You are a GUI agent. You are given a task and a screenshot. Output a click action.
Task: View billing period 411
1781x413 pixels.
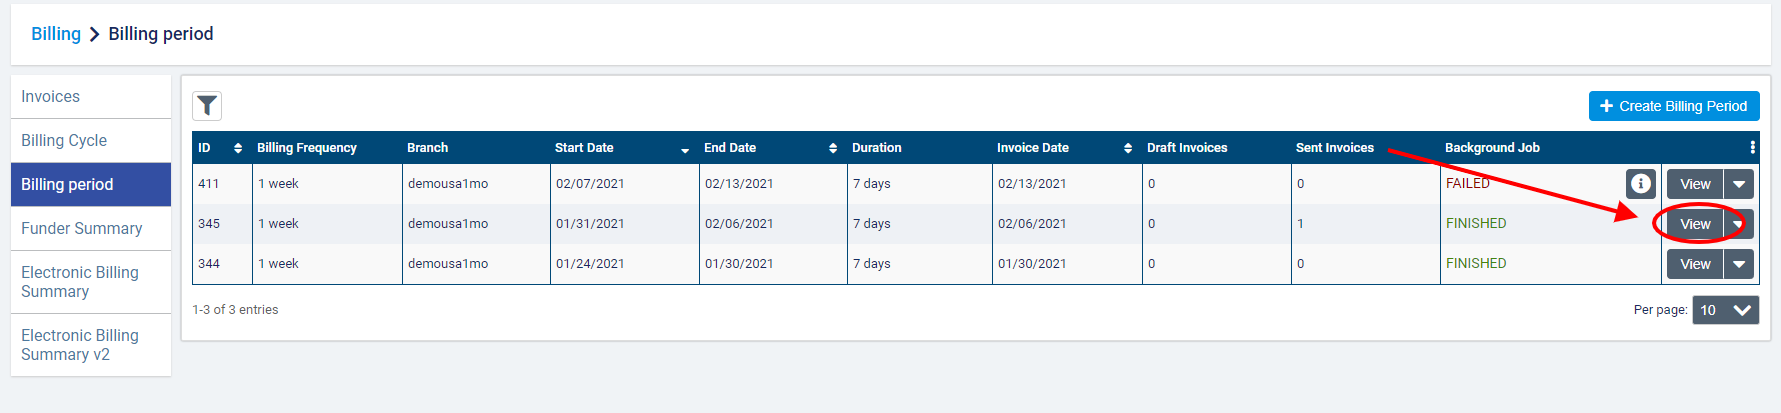point(1695,184)
